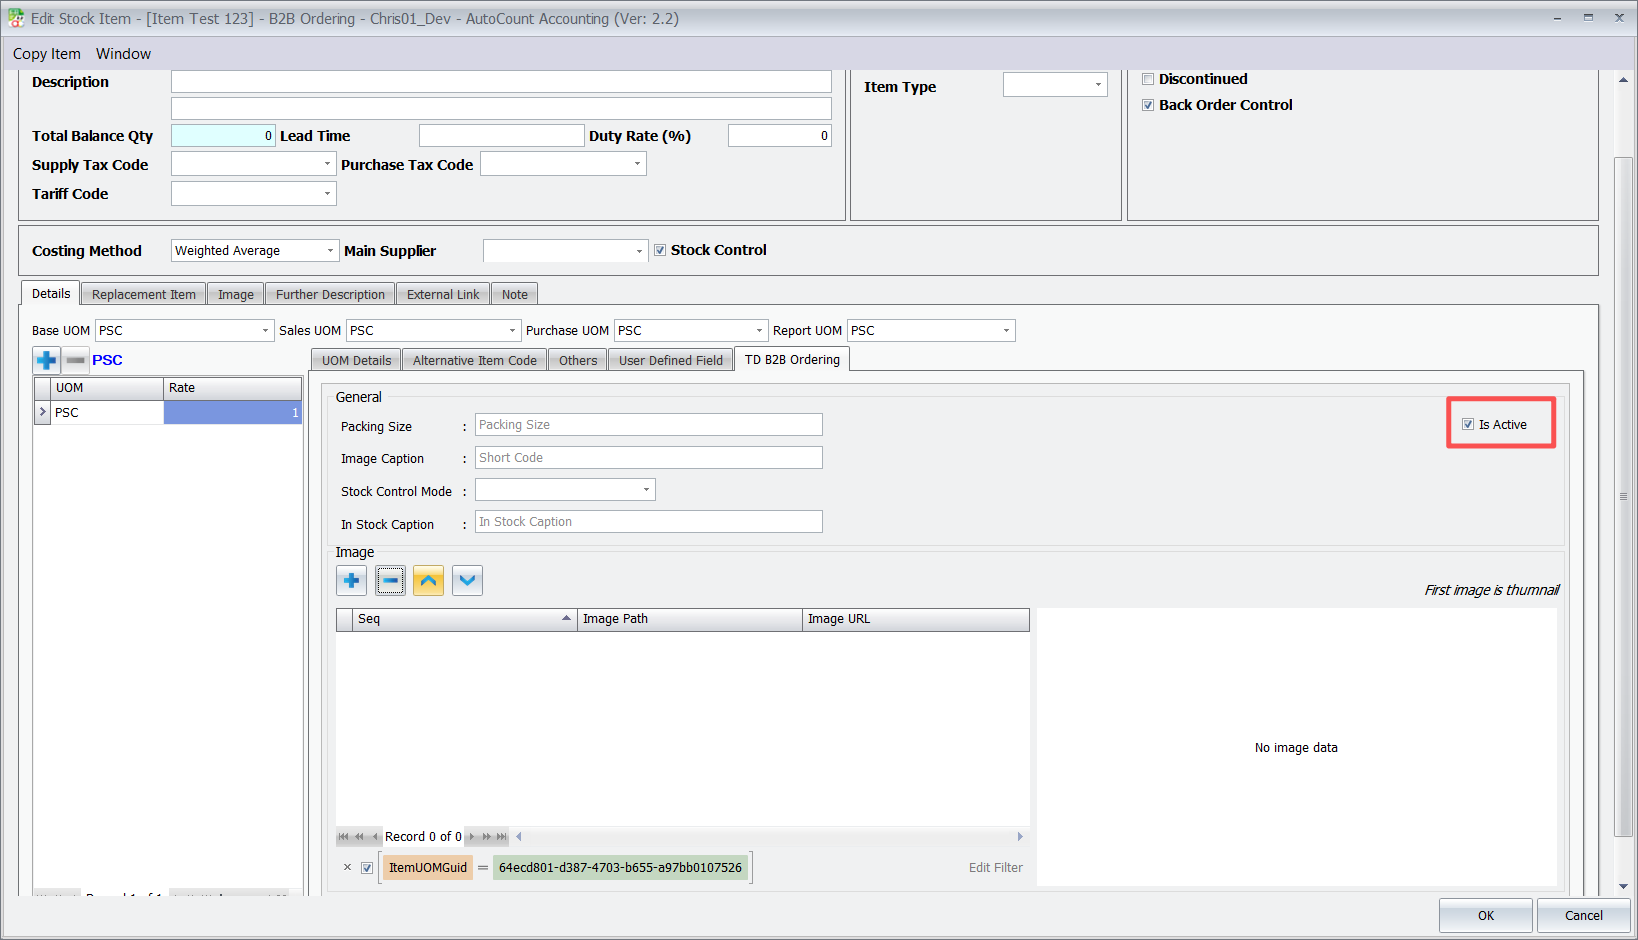Switch to the UOM Details tab

coord(357,360)
